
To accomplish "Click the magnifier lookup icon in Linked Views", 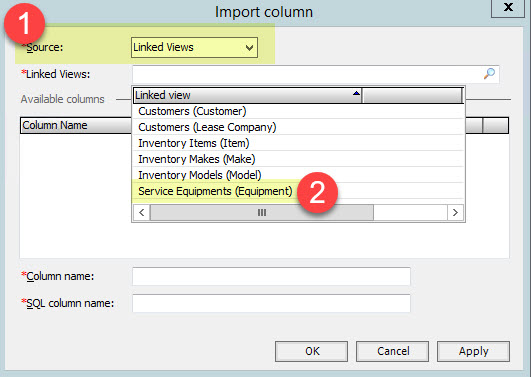I will [489, 74].
